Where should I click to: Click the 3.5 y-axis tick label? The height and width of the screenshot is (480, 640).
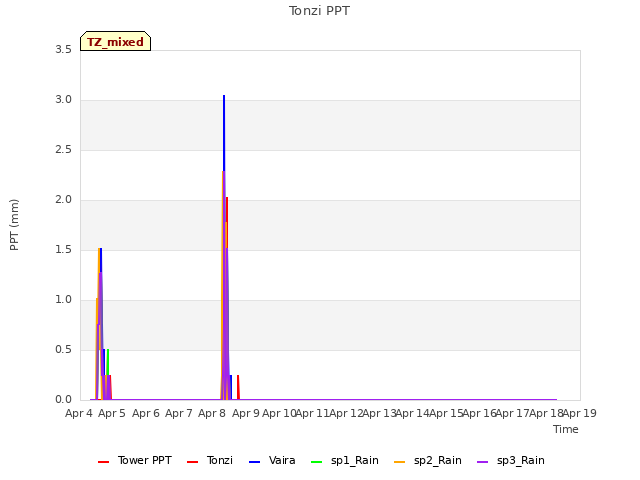pos(63,50)
